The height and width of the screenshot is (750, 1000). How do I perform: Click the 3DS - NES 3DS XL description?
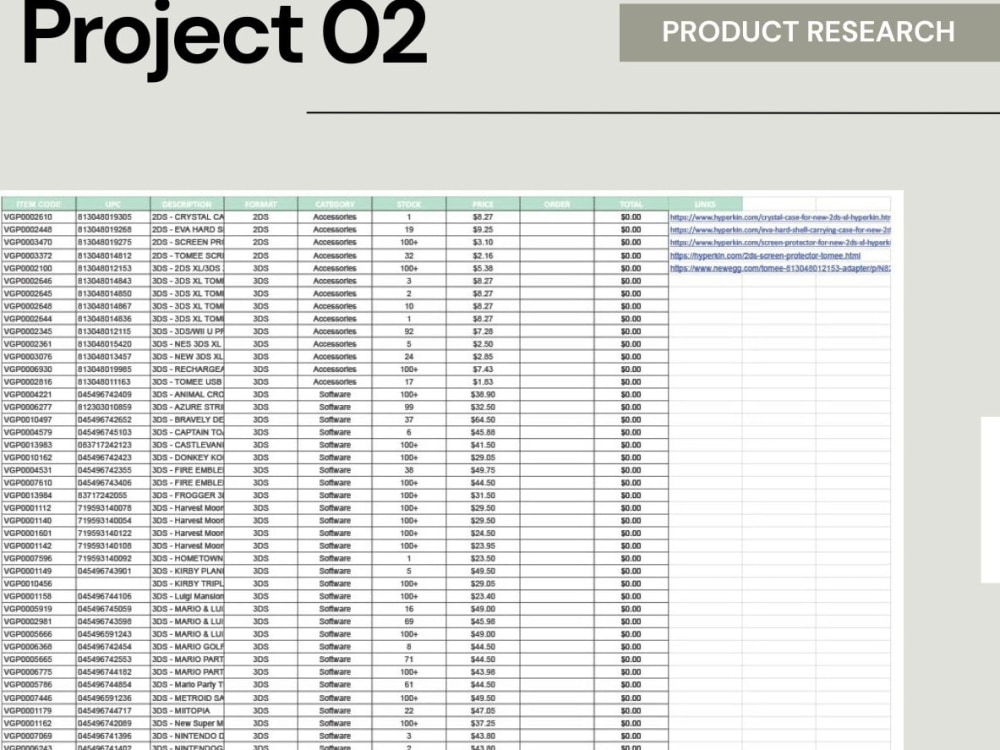point(188,344)
